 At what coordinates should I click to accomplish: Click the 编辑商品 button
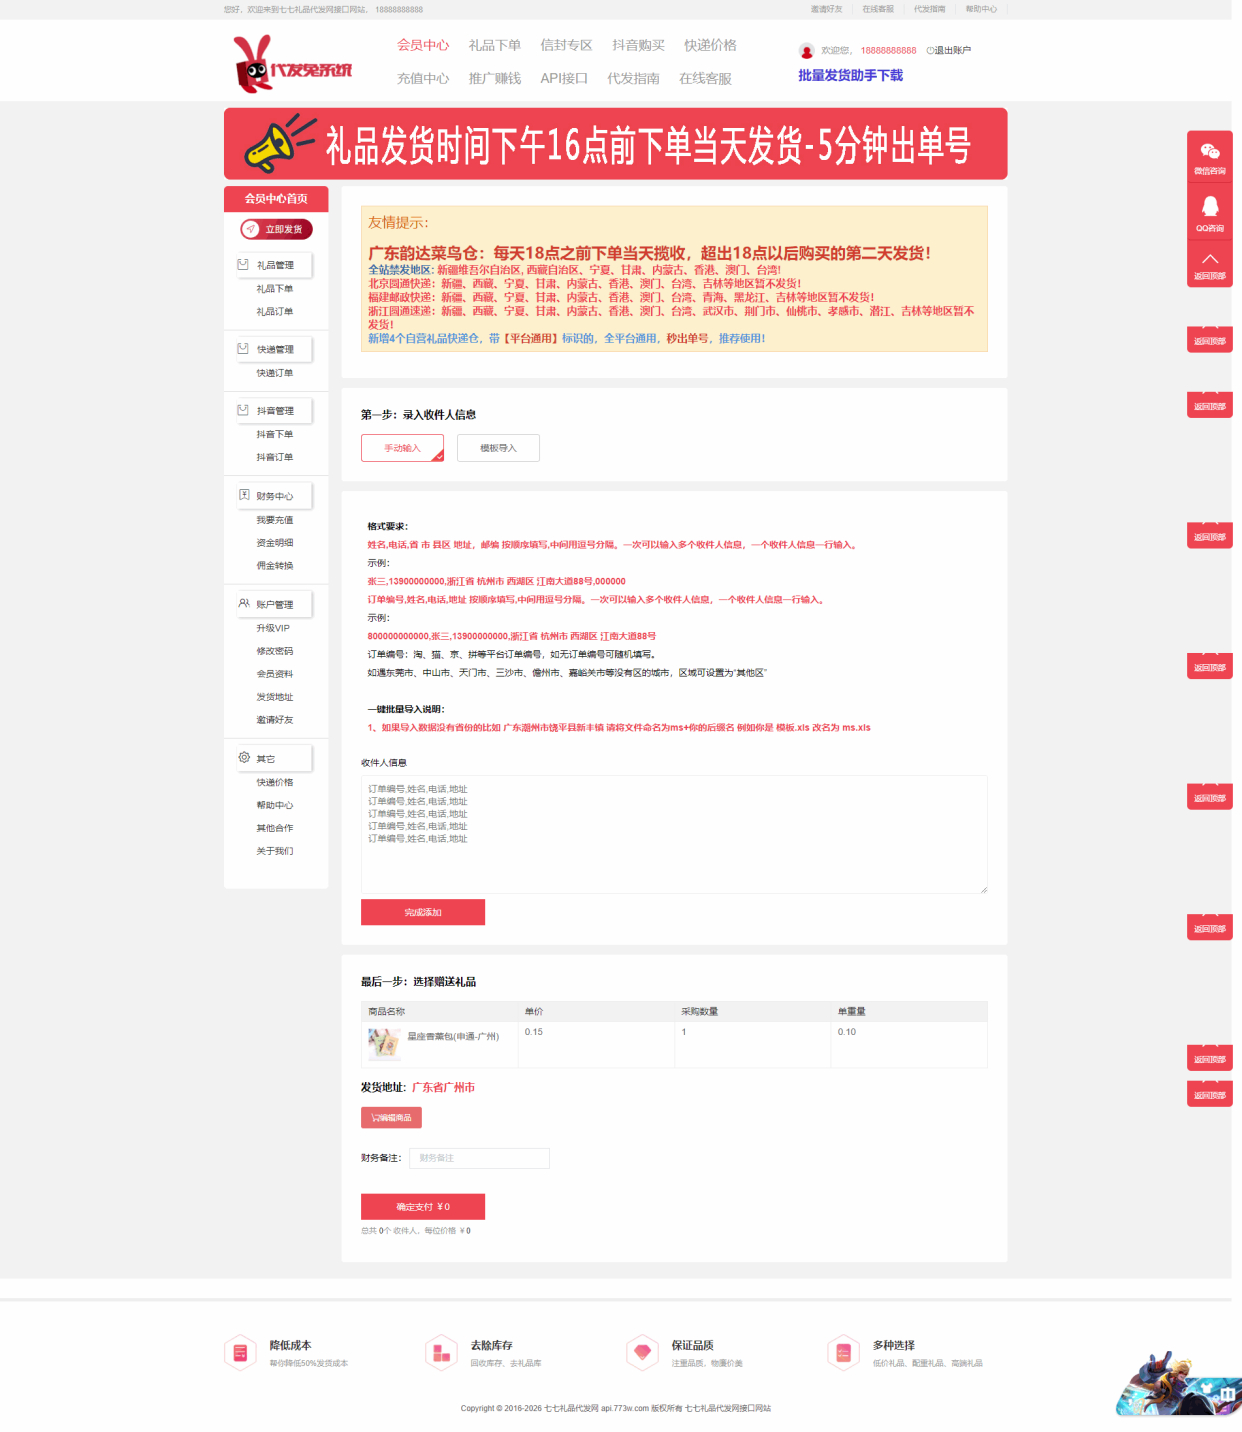(391, 1117)
